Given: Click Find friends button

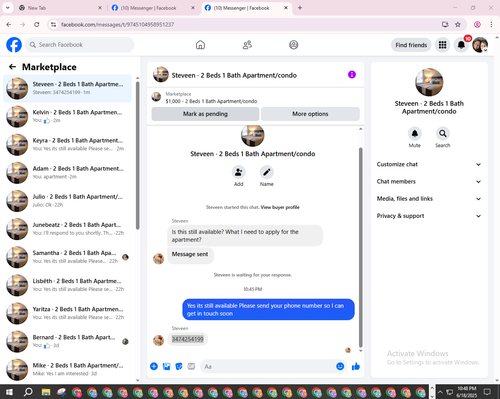Looking at the screenshot, I should [411, 45].
